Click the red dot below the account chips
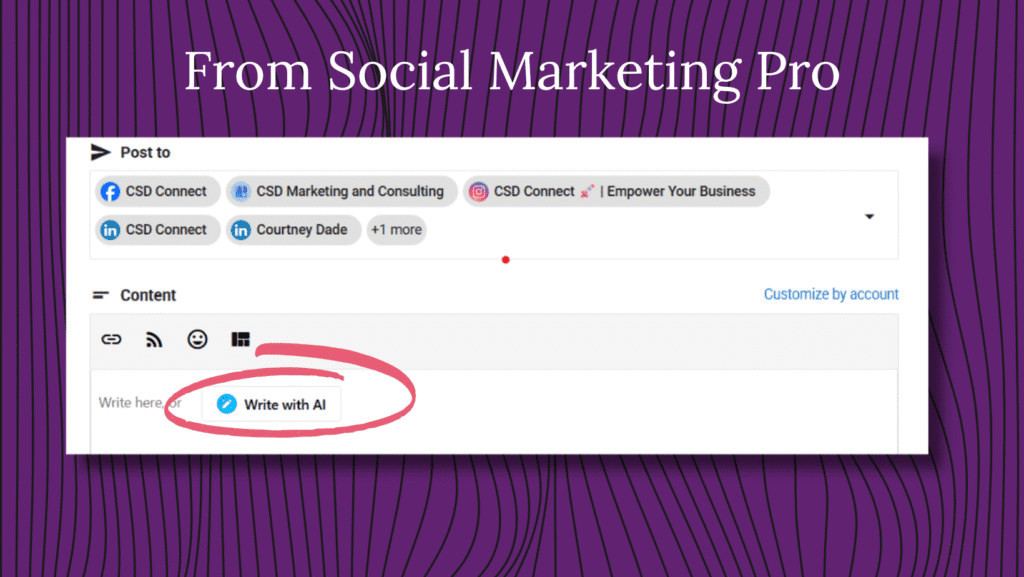This screenshot has width=1024, height=577. click(x=505, y=260)
